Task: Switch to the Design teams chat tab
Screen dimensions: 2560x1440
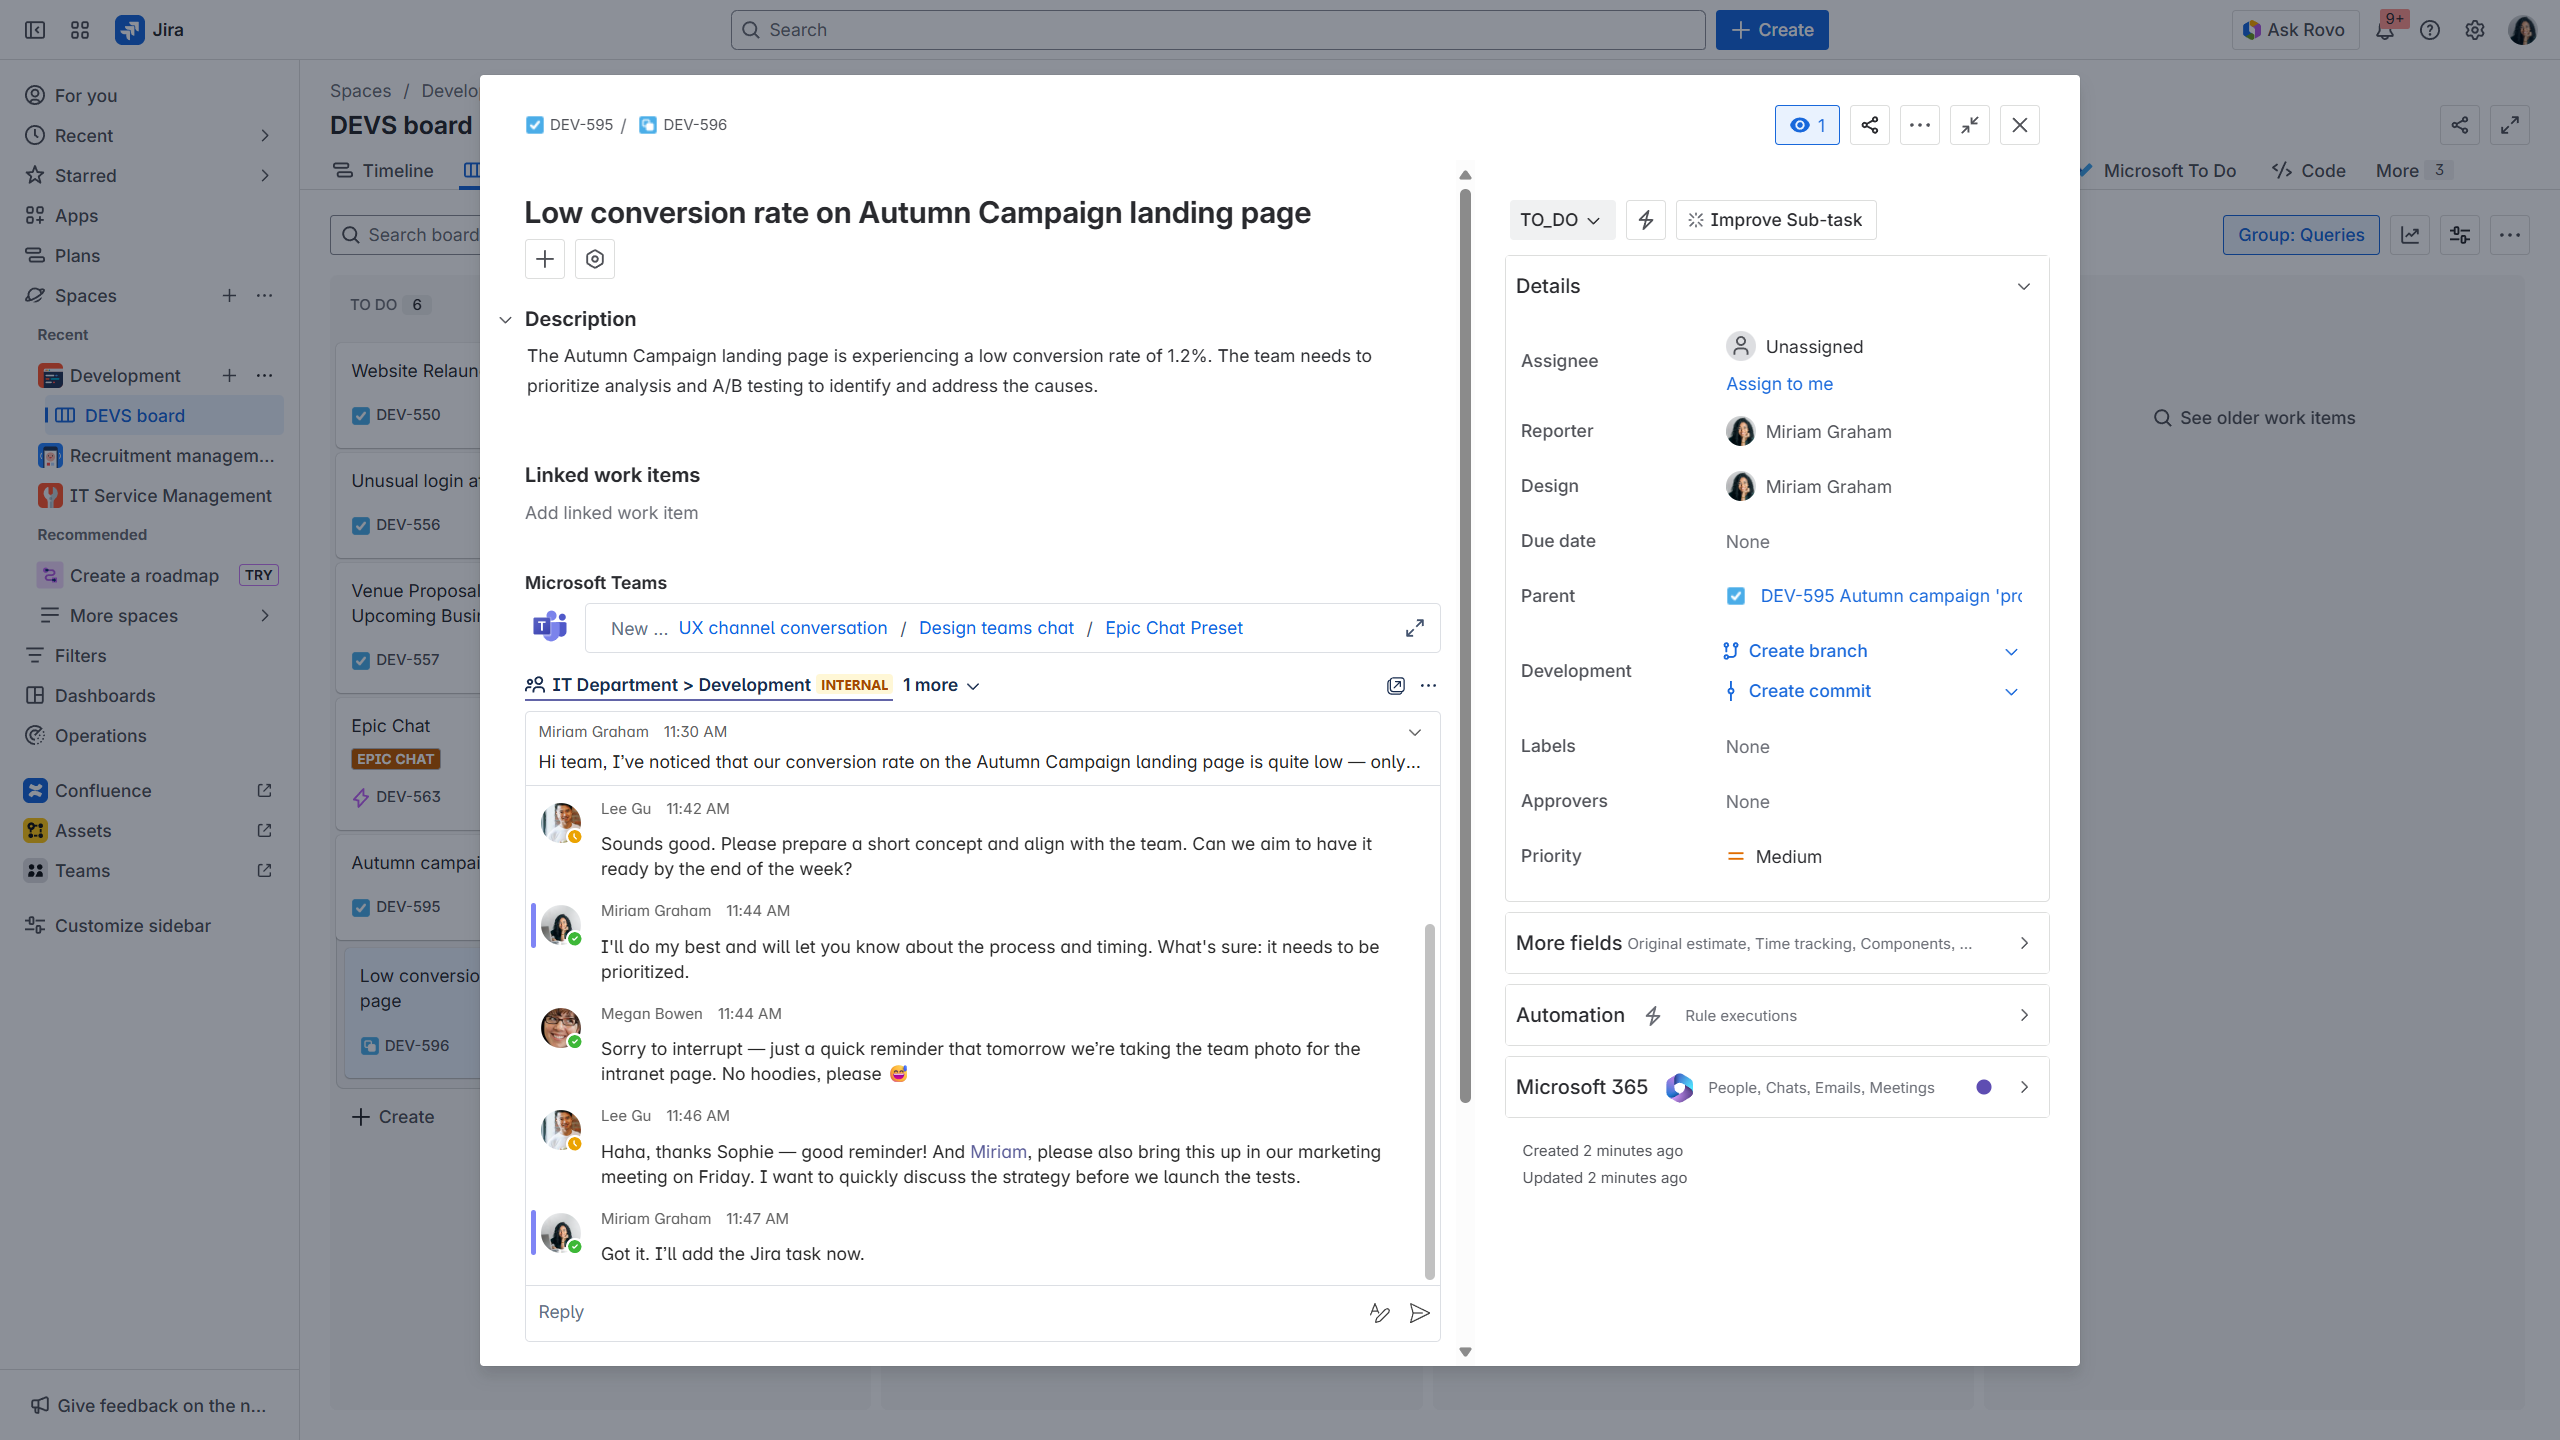Action: pyautogui.click(x=995, y=628)
